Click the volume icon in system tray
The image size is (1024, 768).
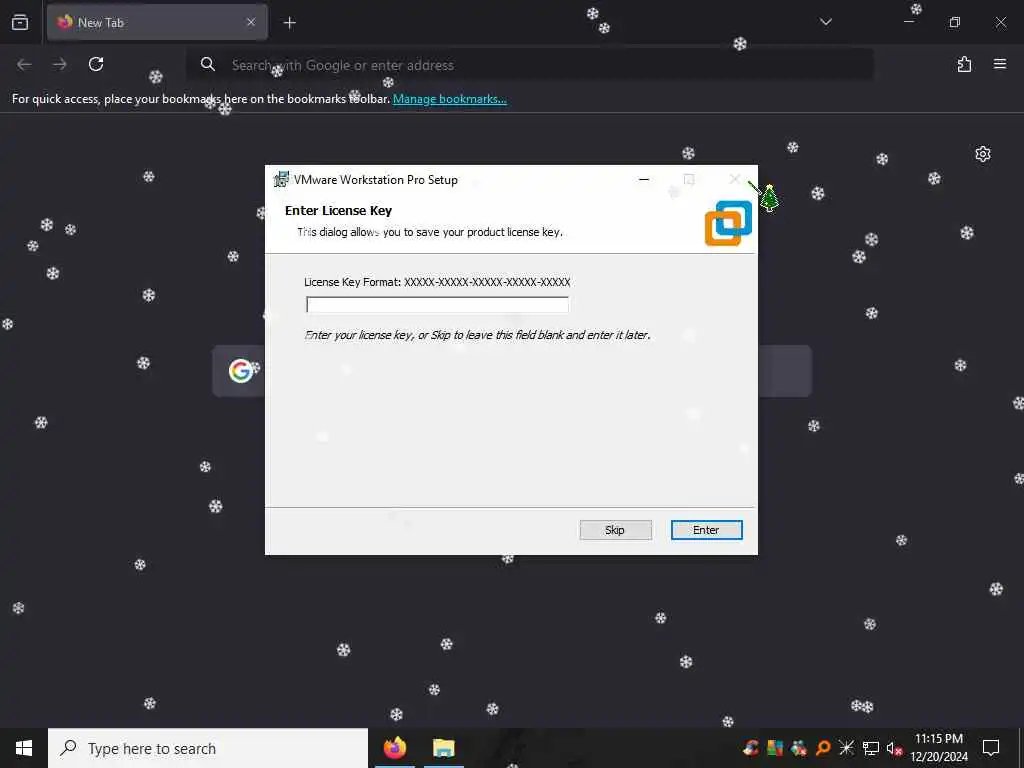click(x=894, y=748)
